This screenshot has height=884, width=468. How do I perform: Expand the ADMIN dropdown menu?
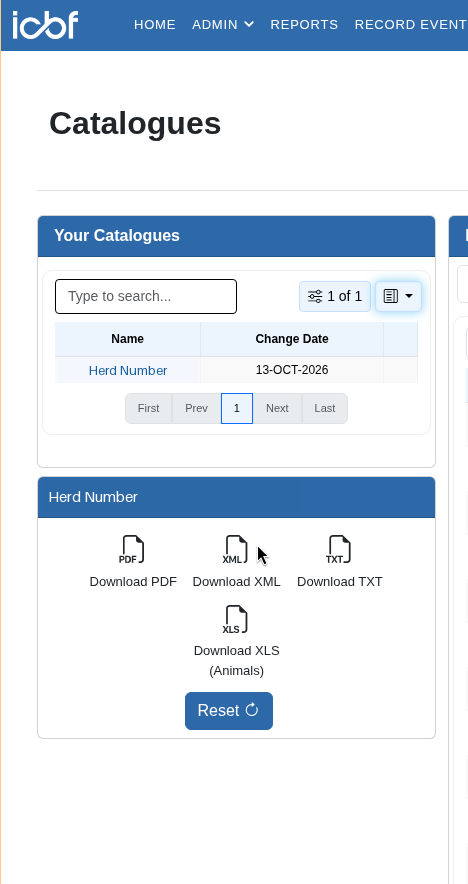pos(223,25)
